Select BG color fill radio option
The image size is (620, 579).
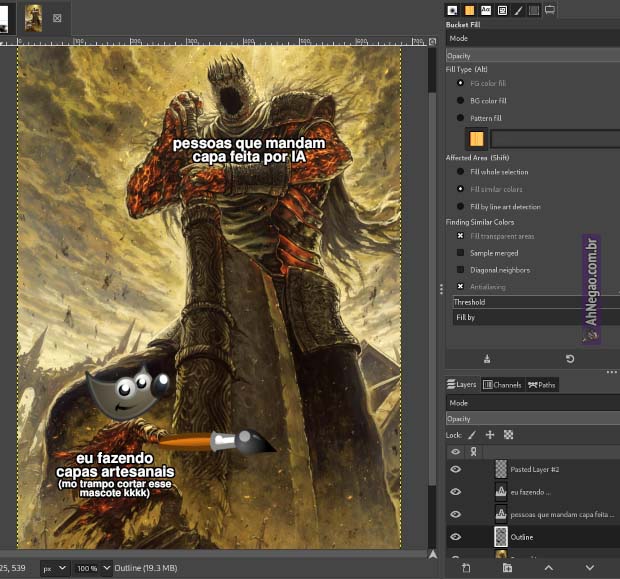(460, 100)
